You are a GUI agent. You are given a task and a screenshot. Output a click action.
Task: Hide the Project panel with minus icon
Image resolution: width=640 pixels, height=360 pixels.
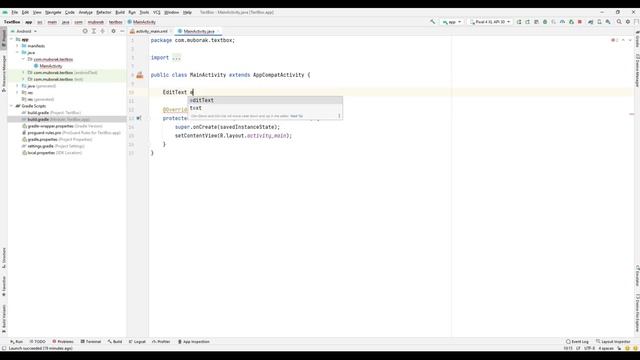[x=122, y=31]
